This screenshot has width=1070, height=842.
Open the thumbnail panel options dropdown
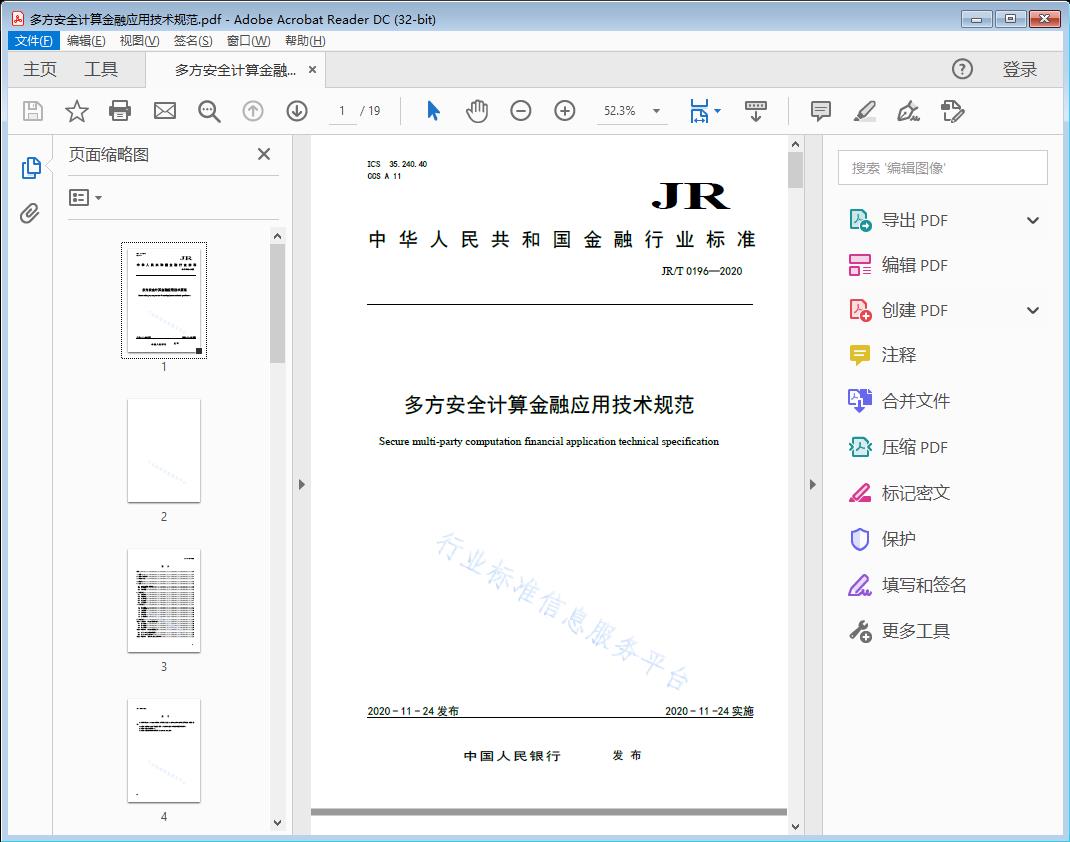84,197
